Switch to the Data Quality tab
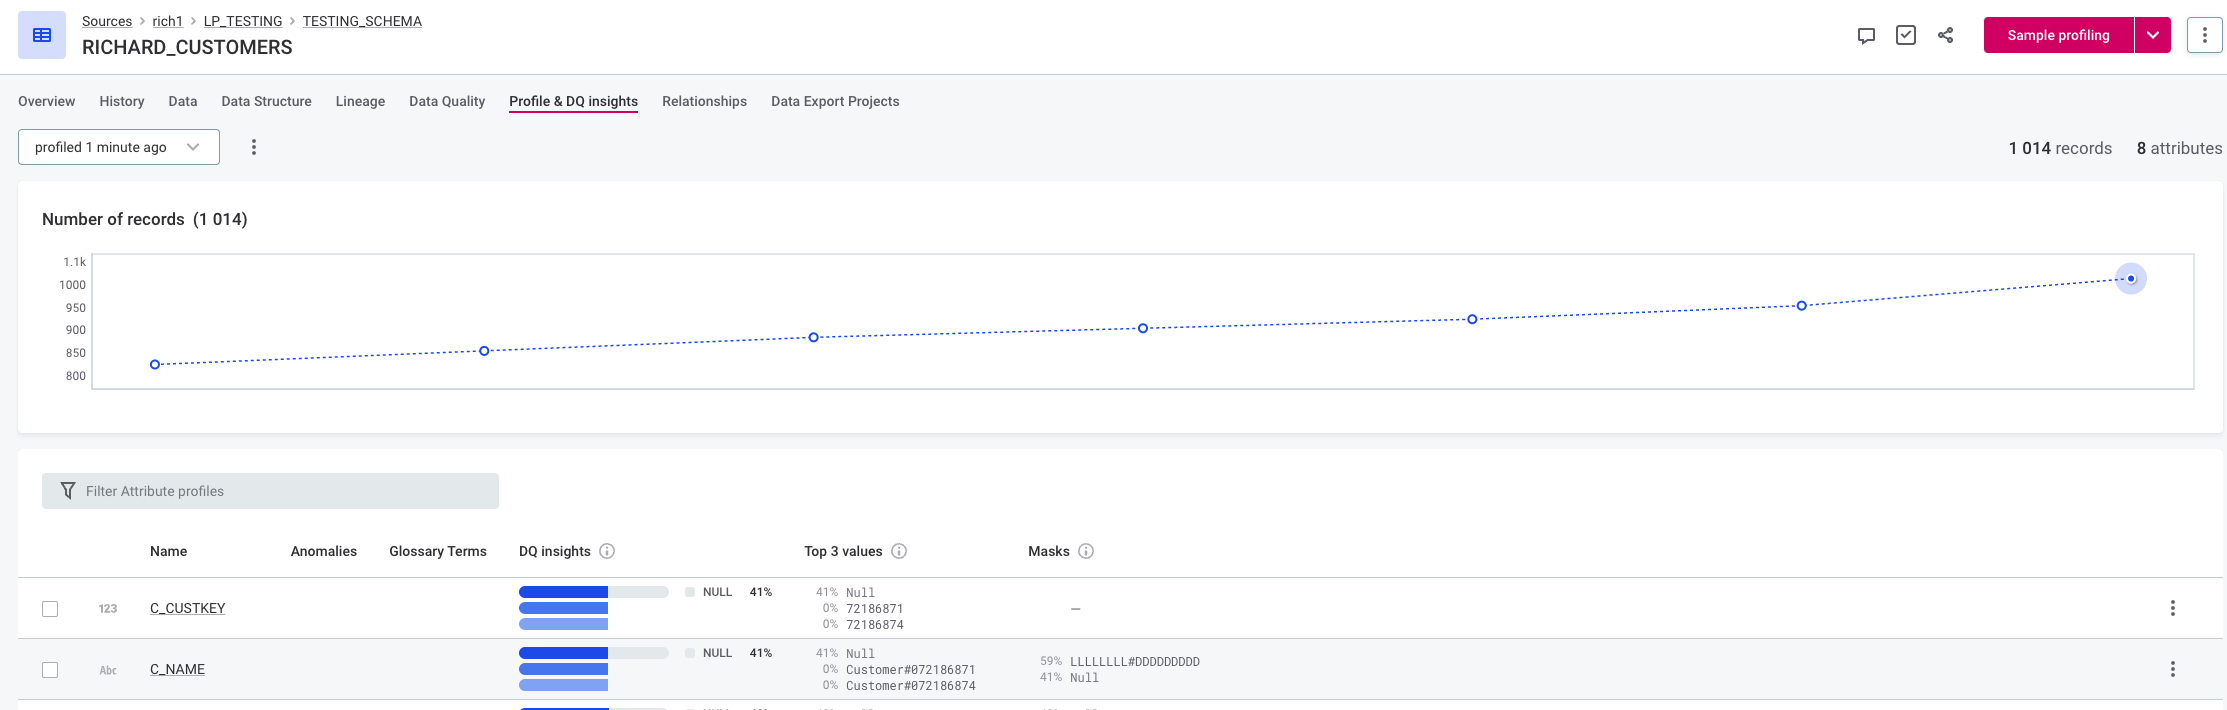The width and height of the screenshot is (2227, 710). click(x=447, y=101)
